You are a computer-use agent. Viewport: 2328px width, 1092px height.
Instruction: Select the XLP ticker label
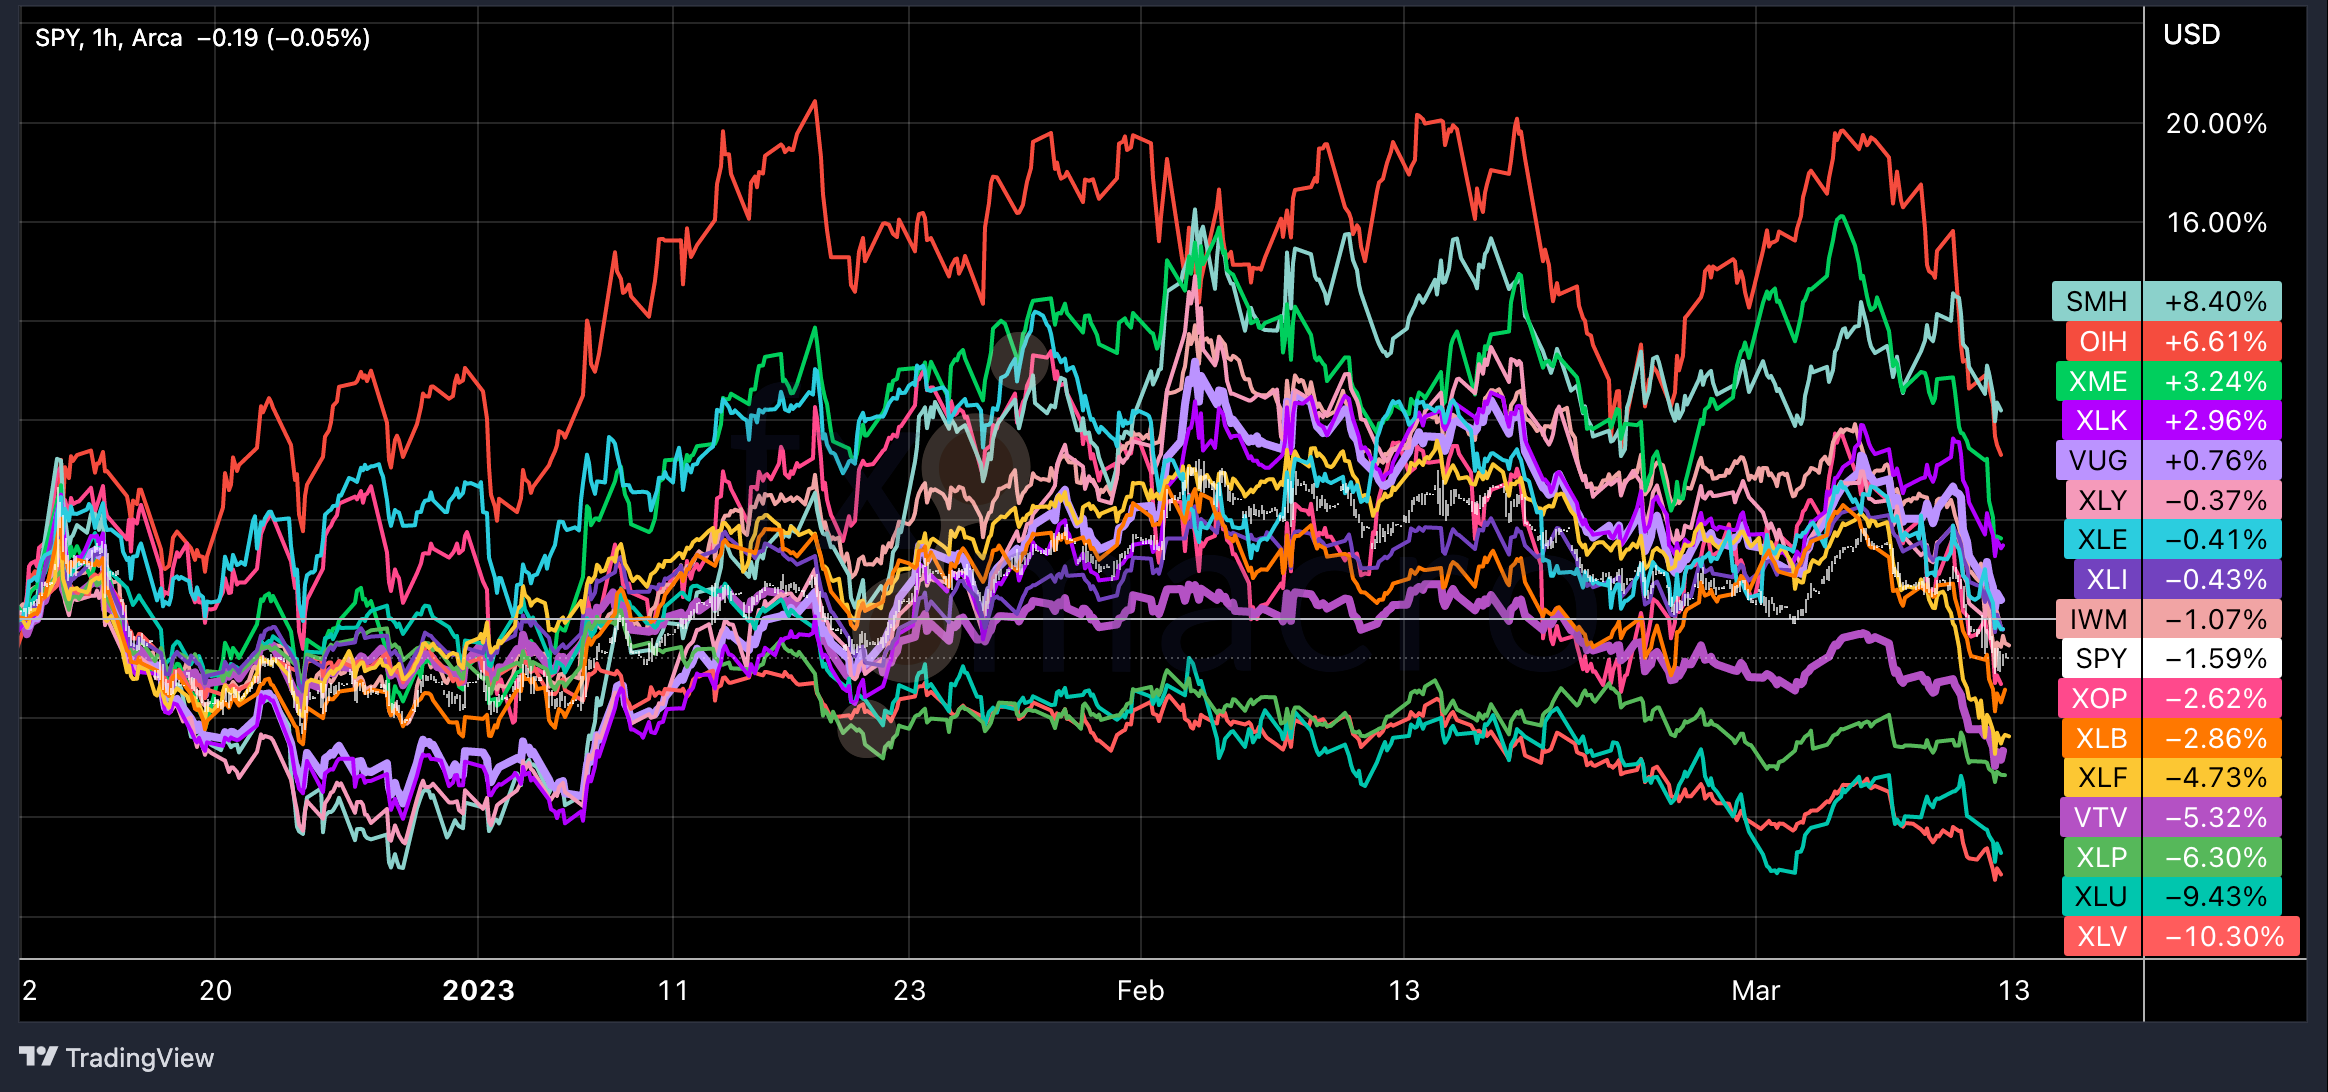pos(2102,857)
